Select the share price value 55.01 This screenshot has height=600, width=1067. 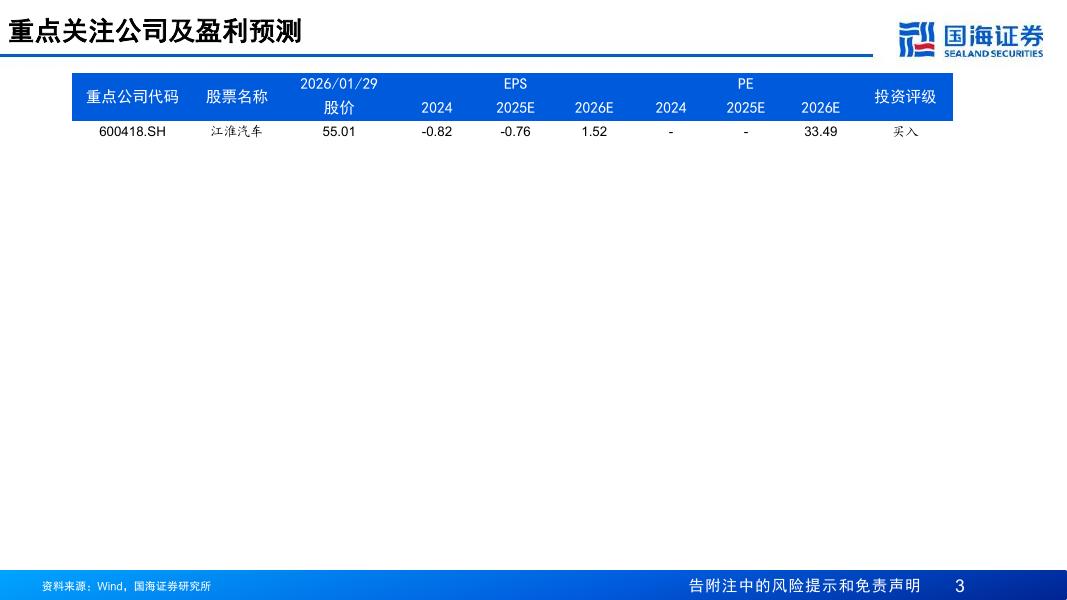pos(339,131)
